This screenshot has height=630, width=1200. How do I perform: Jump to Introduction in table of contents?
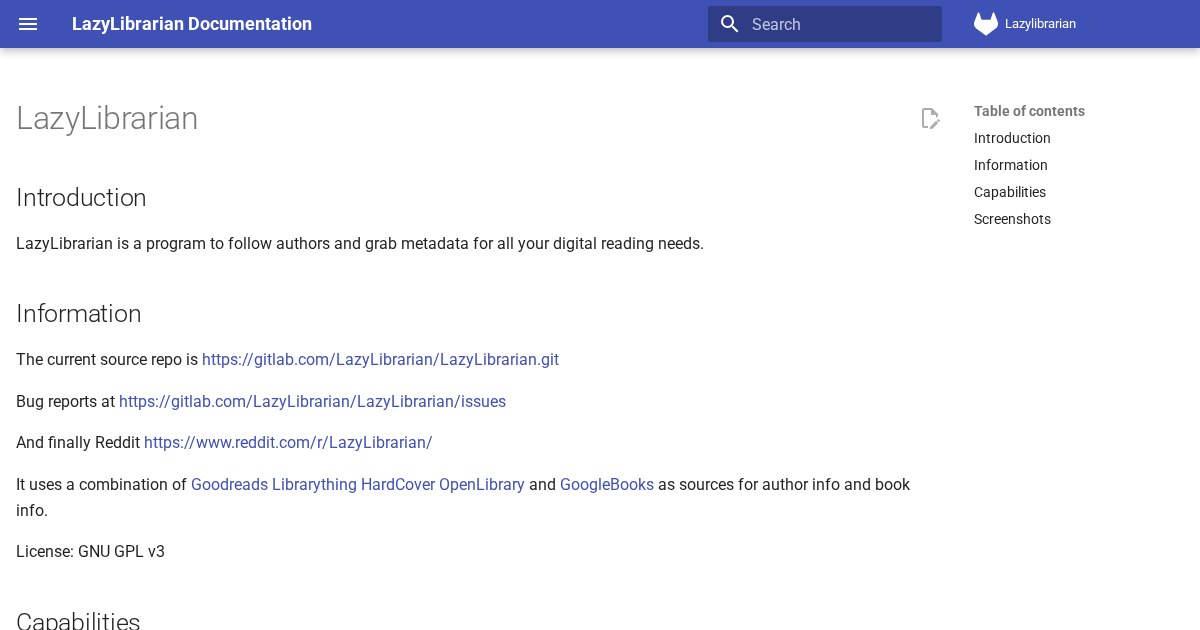(1012, 138)
